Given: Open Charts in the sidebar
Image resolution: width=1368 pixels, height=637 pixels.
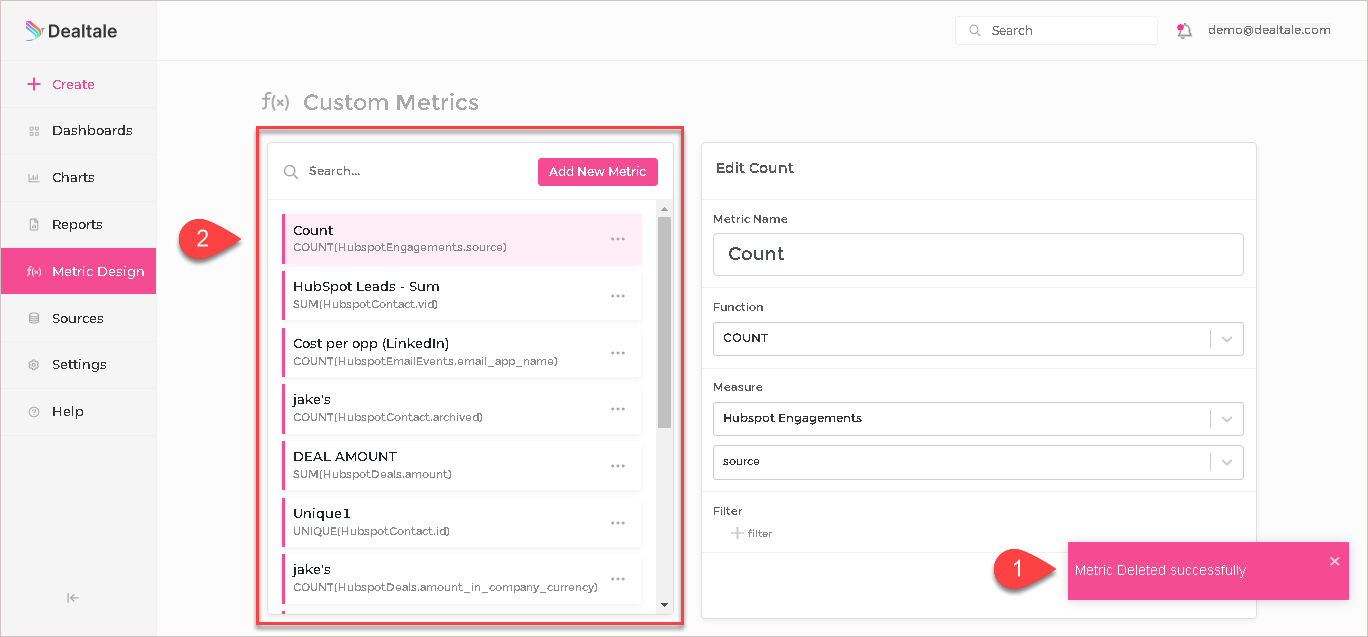Looking at the screenshot, I should 78,177.
